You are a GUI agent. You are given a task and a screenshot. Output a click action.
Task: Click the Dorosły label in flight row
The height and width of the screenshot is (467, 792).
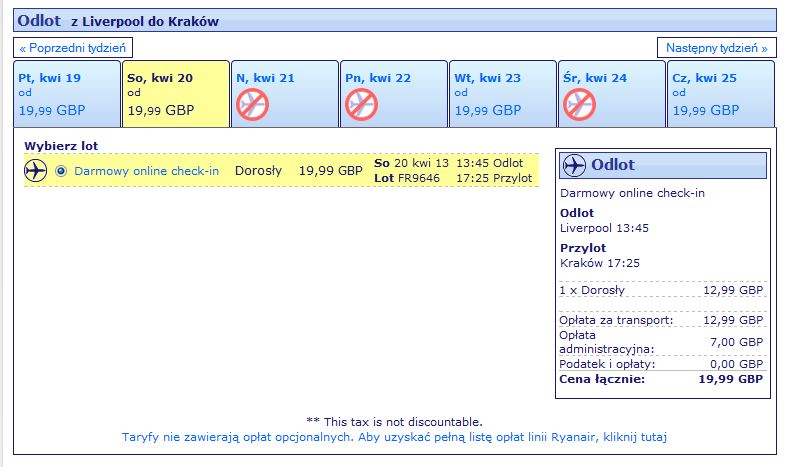tap(258, 171)
